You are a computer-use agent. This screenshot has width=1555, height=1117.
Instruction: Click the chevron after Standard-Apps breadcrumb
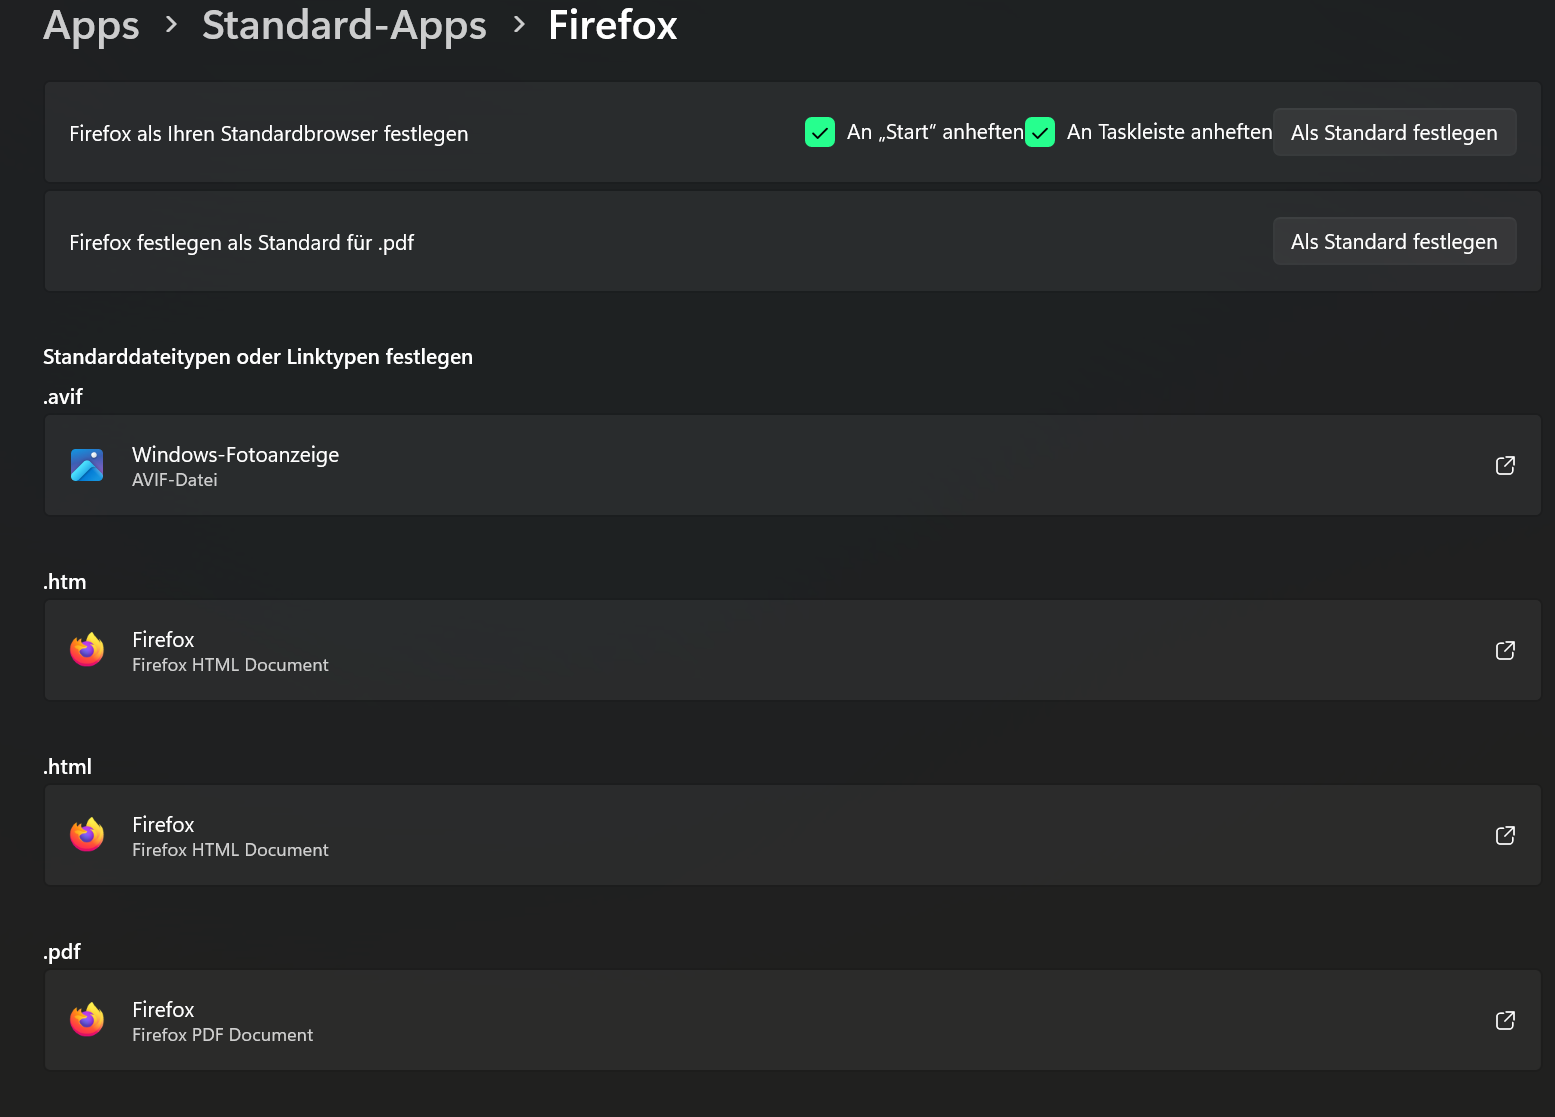pos(518,25)
